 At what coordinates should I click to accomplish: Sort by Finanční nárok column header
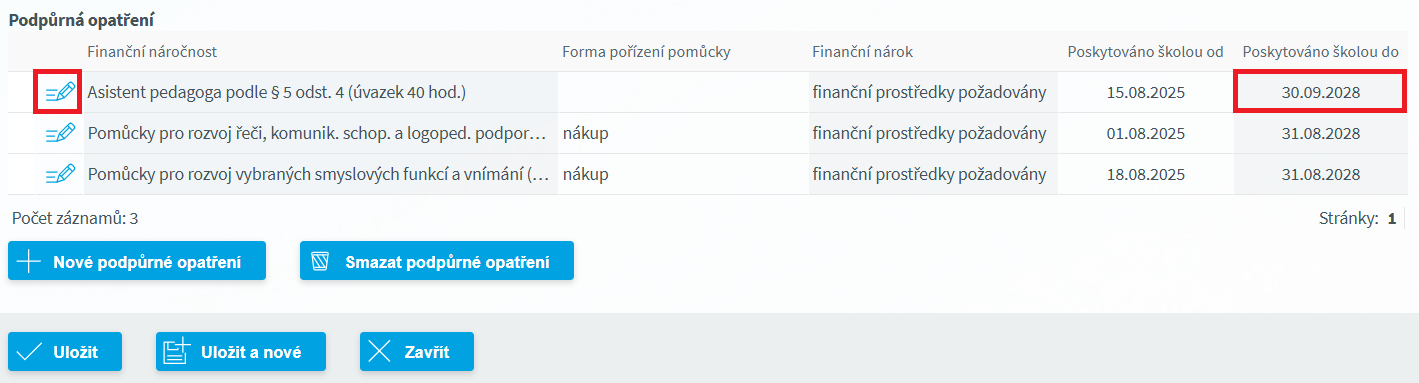[x=862, y=51]
